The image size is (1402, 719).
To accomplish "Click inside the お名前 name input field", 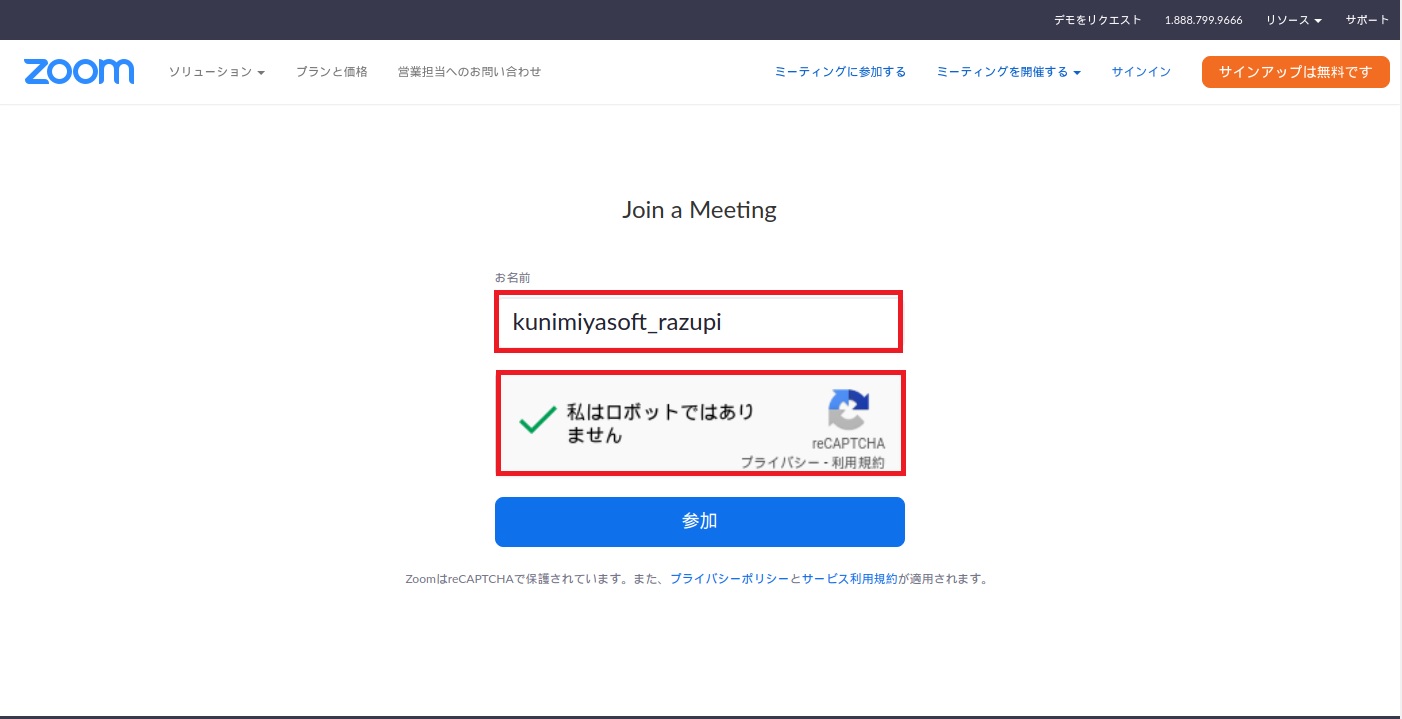I will coord(699,321).
